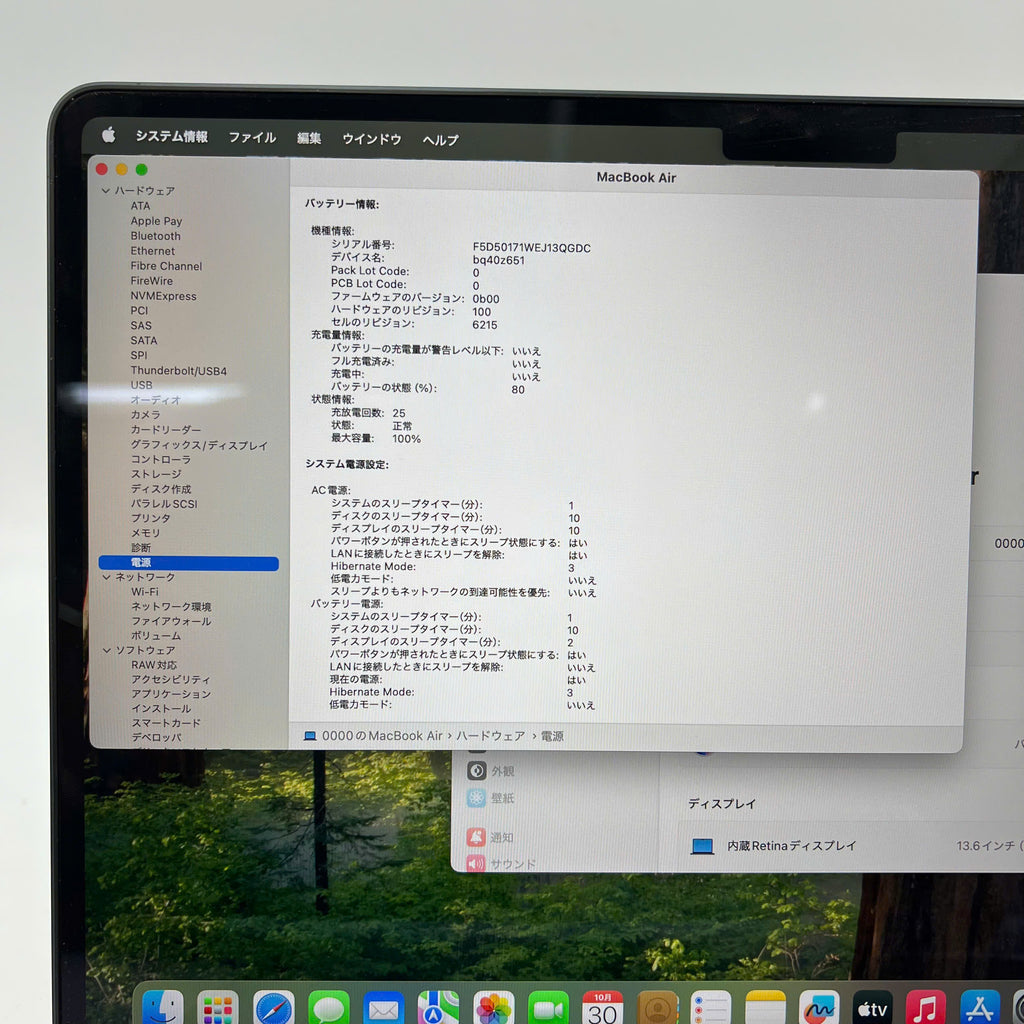Select Bluetooth in the hardware list
Screen dimensions: 1024x1024
coord(155,236)
